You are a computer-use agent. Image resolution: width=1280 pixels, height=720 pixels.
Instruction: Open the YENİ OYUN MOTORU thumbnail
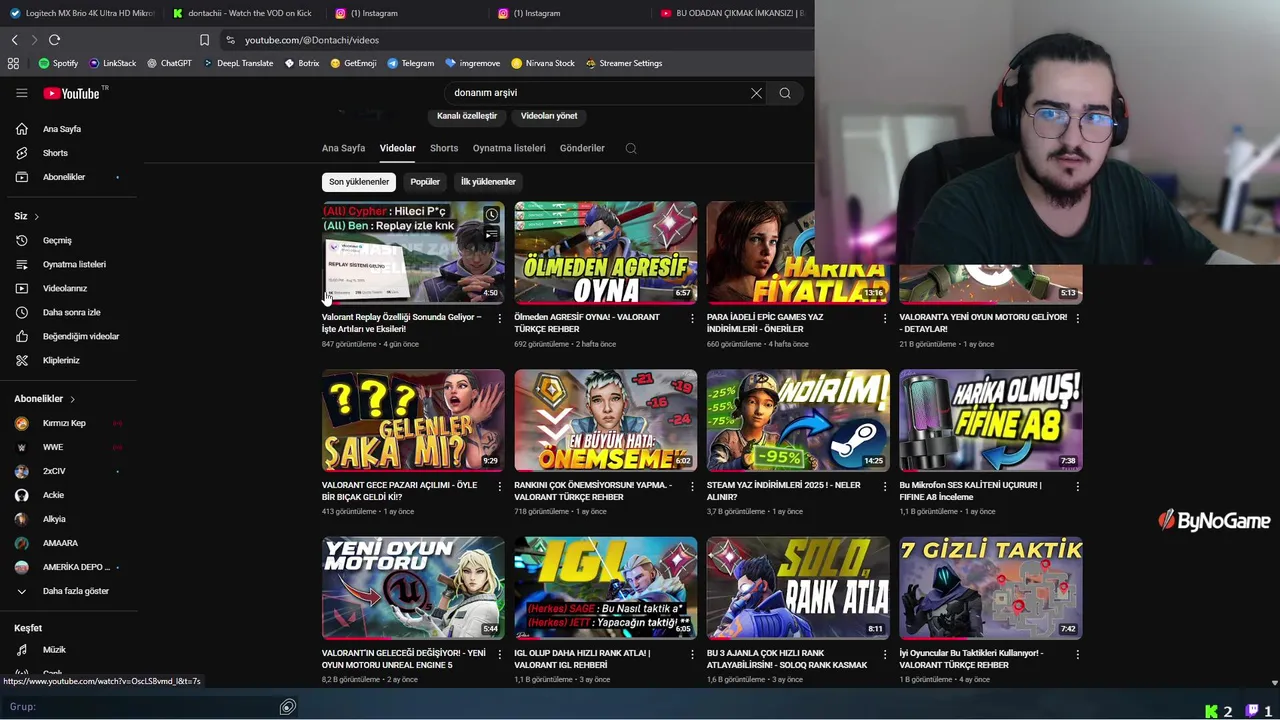tap(413, 588)
